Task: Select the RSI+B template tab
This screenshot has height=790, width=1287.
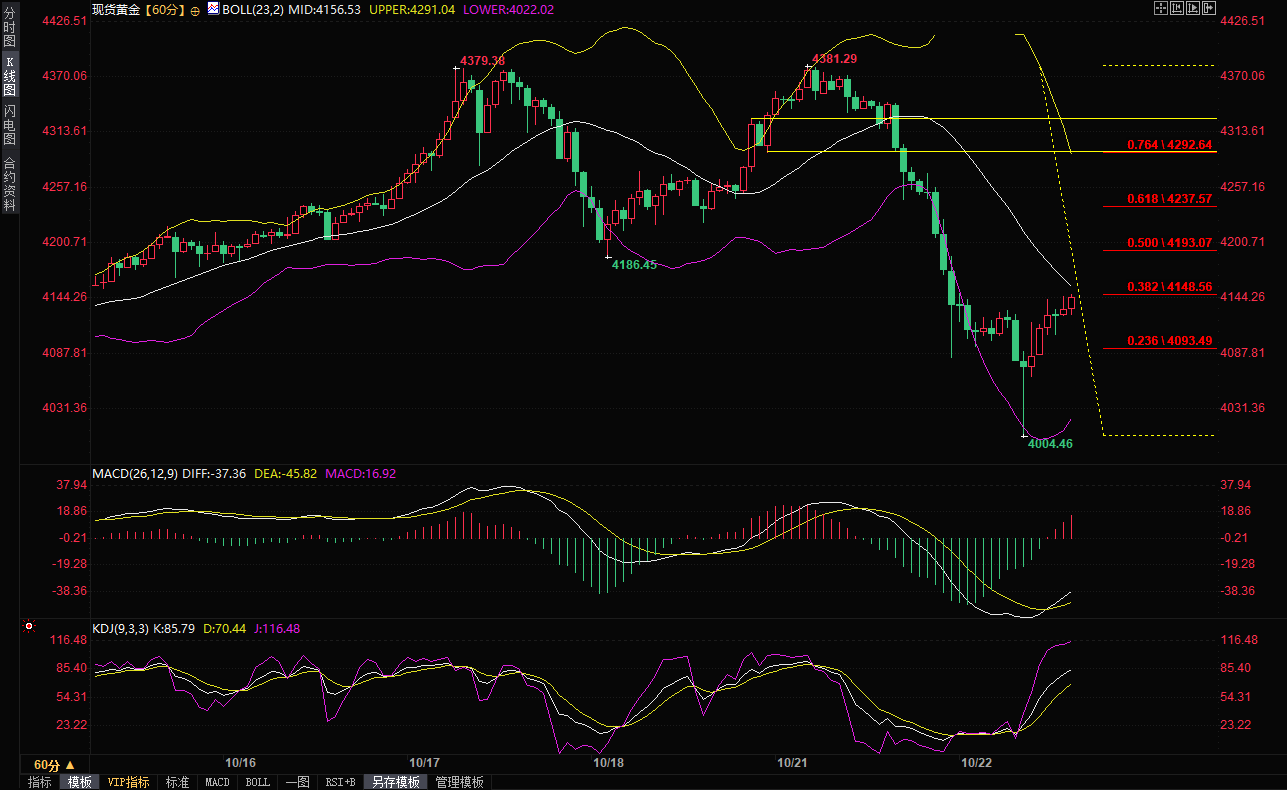Action: pos(340,782)
